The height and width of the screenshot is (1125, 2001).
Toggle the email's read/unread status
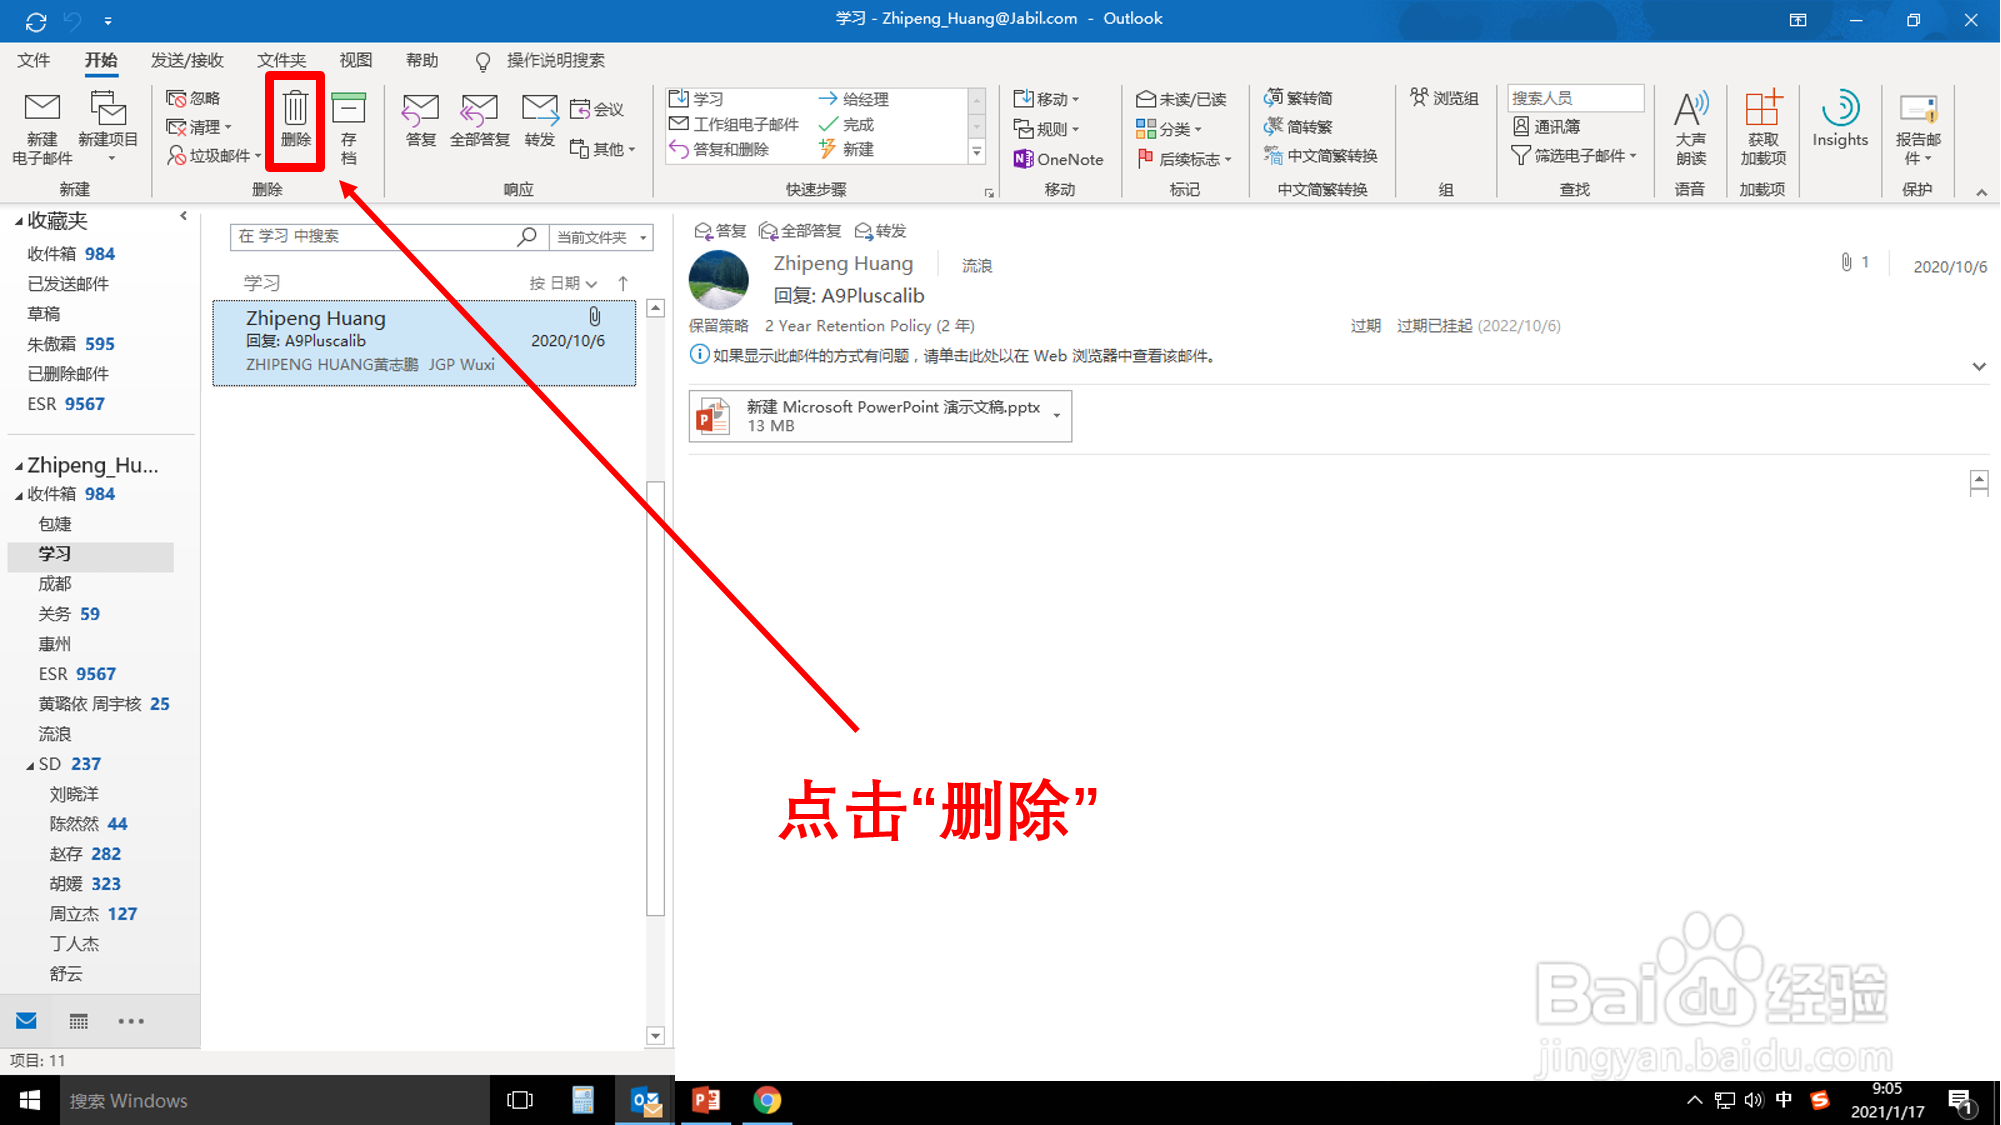coord(1184,98)
